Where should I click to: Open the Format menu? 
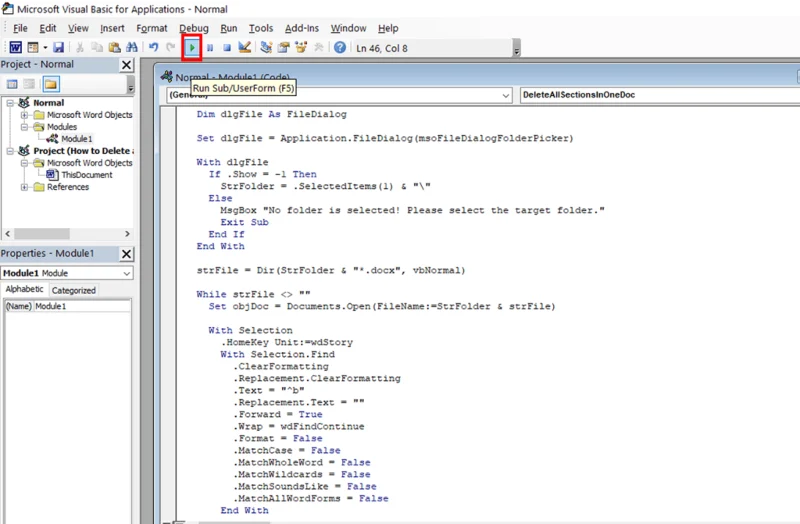click(x=152, y=28)
